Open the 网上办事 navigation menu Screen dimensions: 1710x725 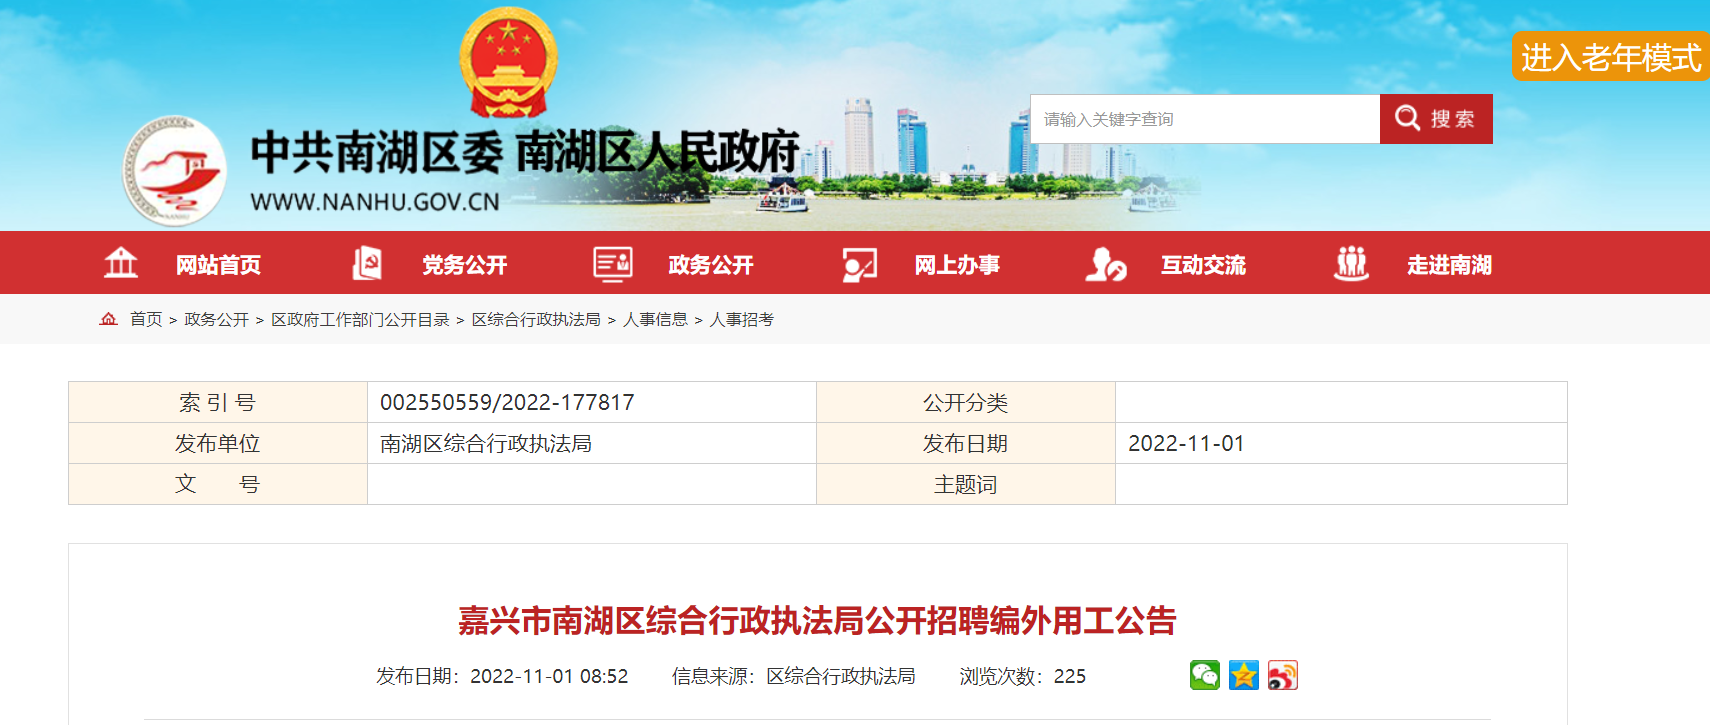(957, 265)
